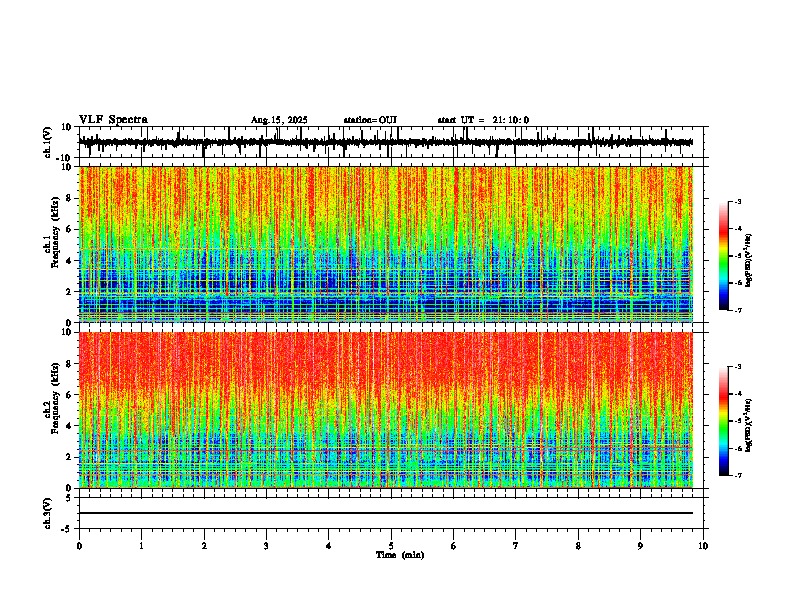Click the time axis "2" tick label
The width and height of the screenshot is (792, 612).
point(204,546)
